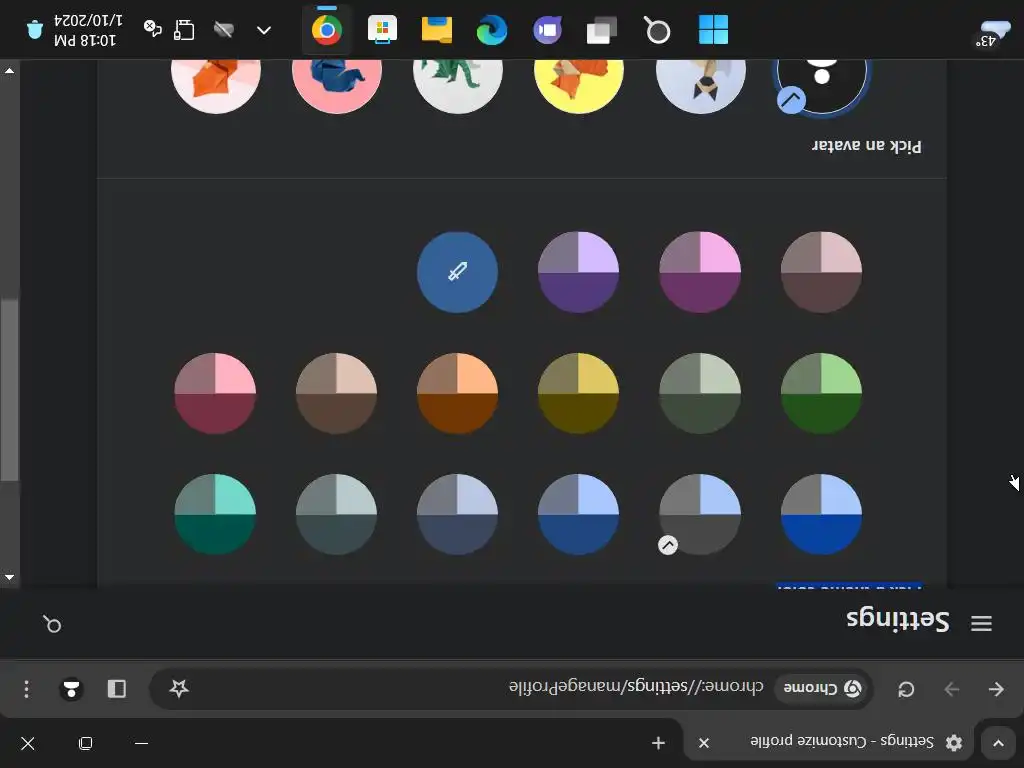Viewport: 1024px width, 768px height.
Task: Choose the bright green theme color
Action: coord(822,393)
